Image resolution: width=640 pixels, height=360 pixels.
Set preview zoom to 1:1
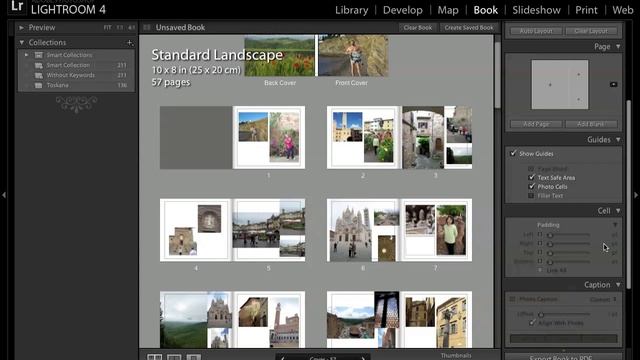120,28
